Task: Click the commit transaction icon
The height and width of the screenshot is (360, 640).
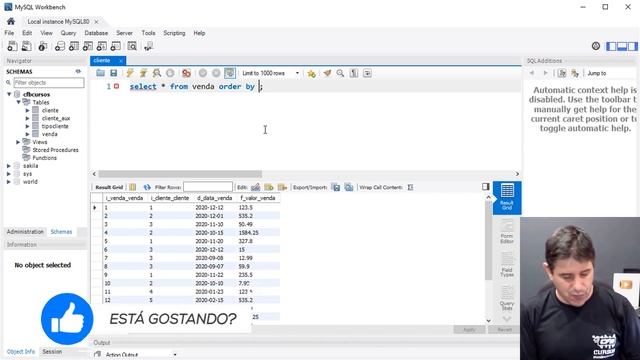Action: [x=203, y=73]
